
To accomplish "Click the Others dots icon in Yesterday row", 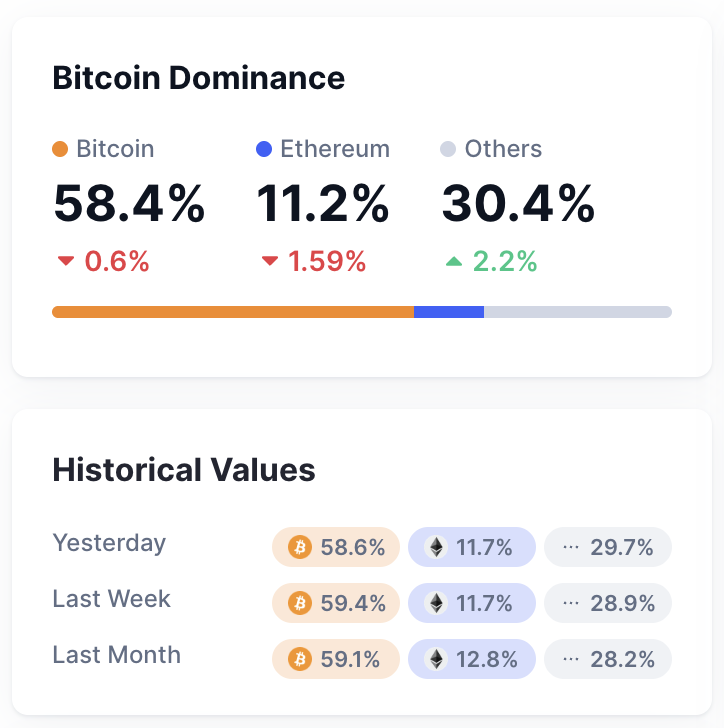I will point(571,547).
